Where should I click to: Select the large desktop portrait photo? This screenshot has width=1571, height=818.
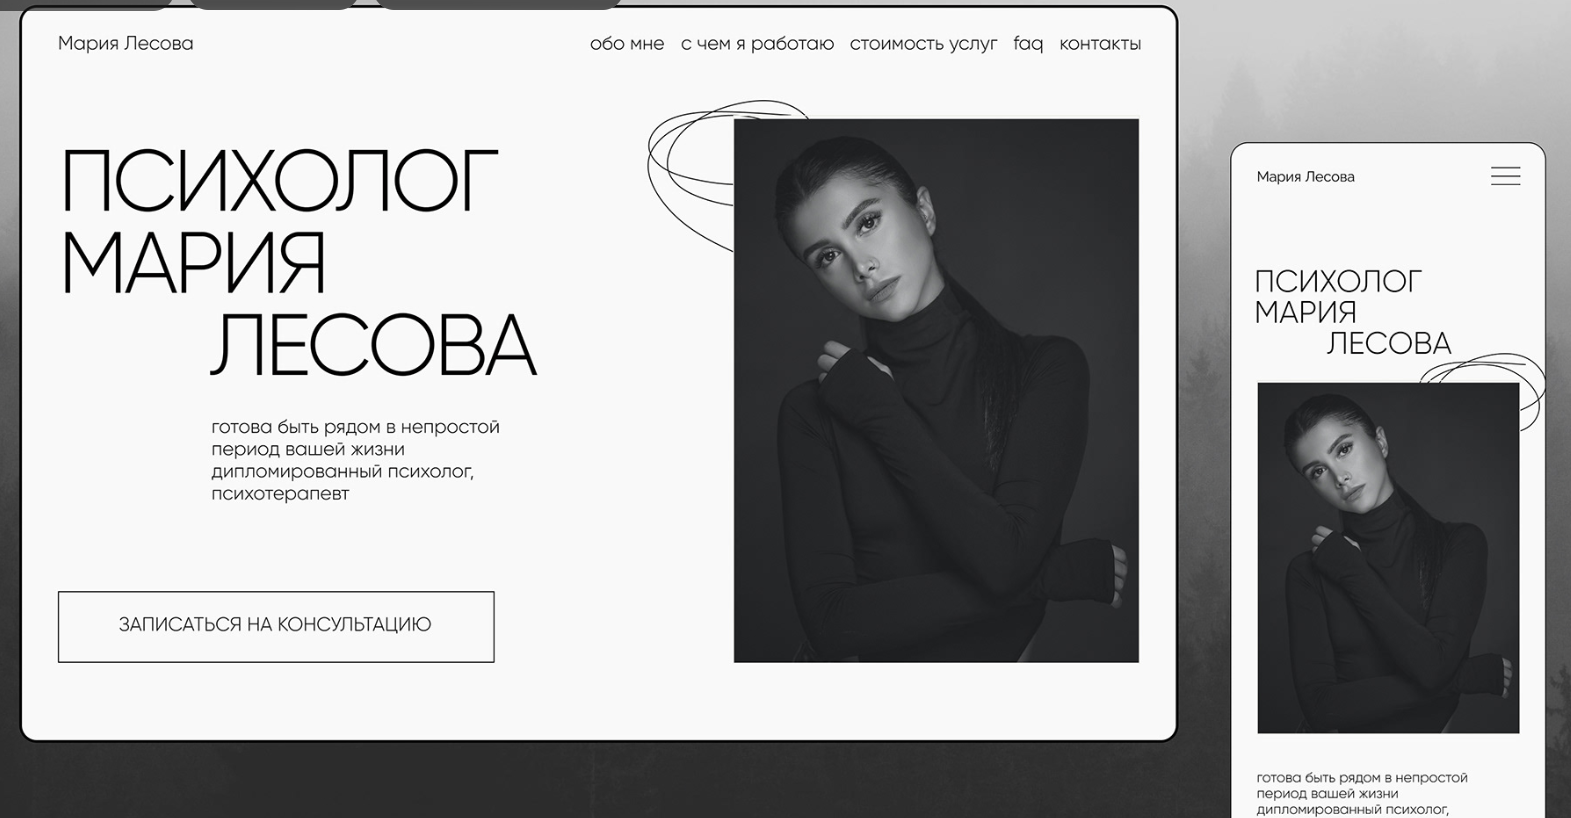(x=936, y=390)
